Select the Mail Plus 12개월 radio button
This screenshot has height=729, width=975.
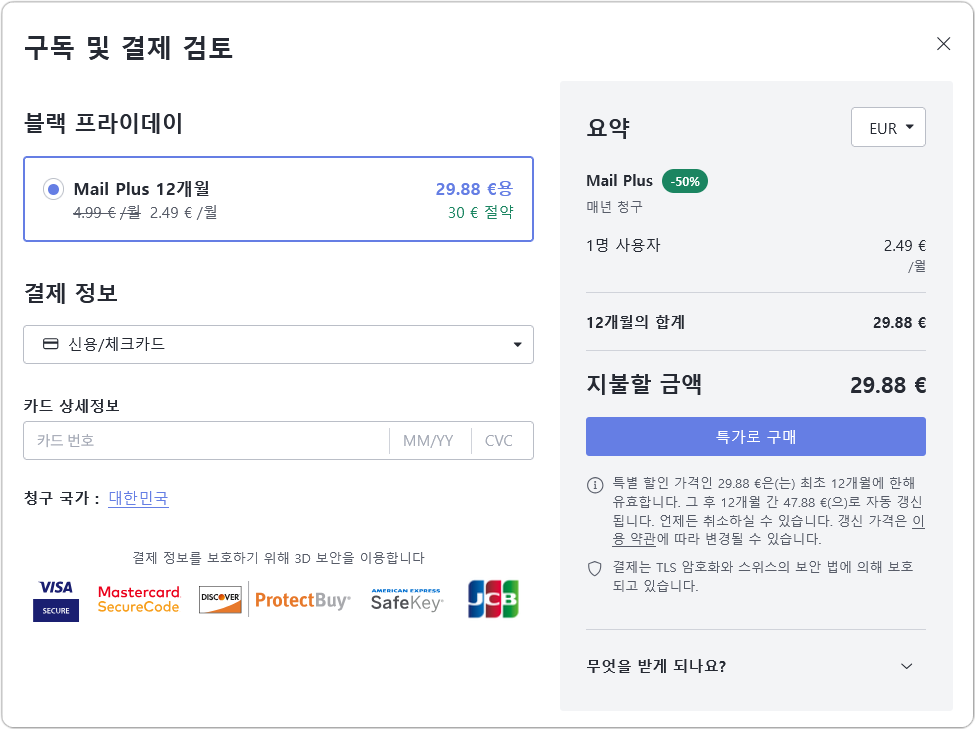[54, 189]
